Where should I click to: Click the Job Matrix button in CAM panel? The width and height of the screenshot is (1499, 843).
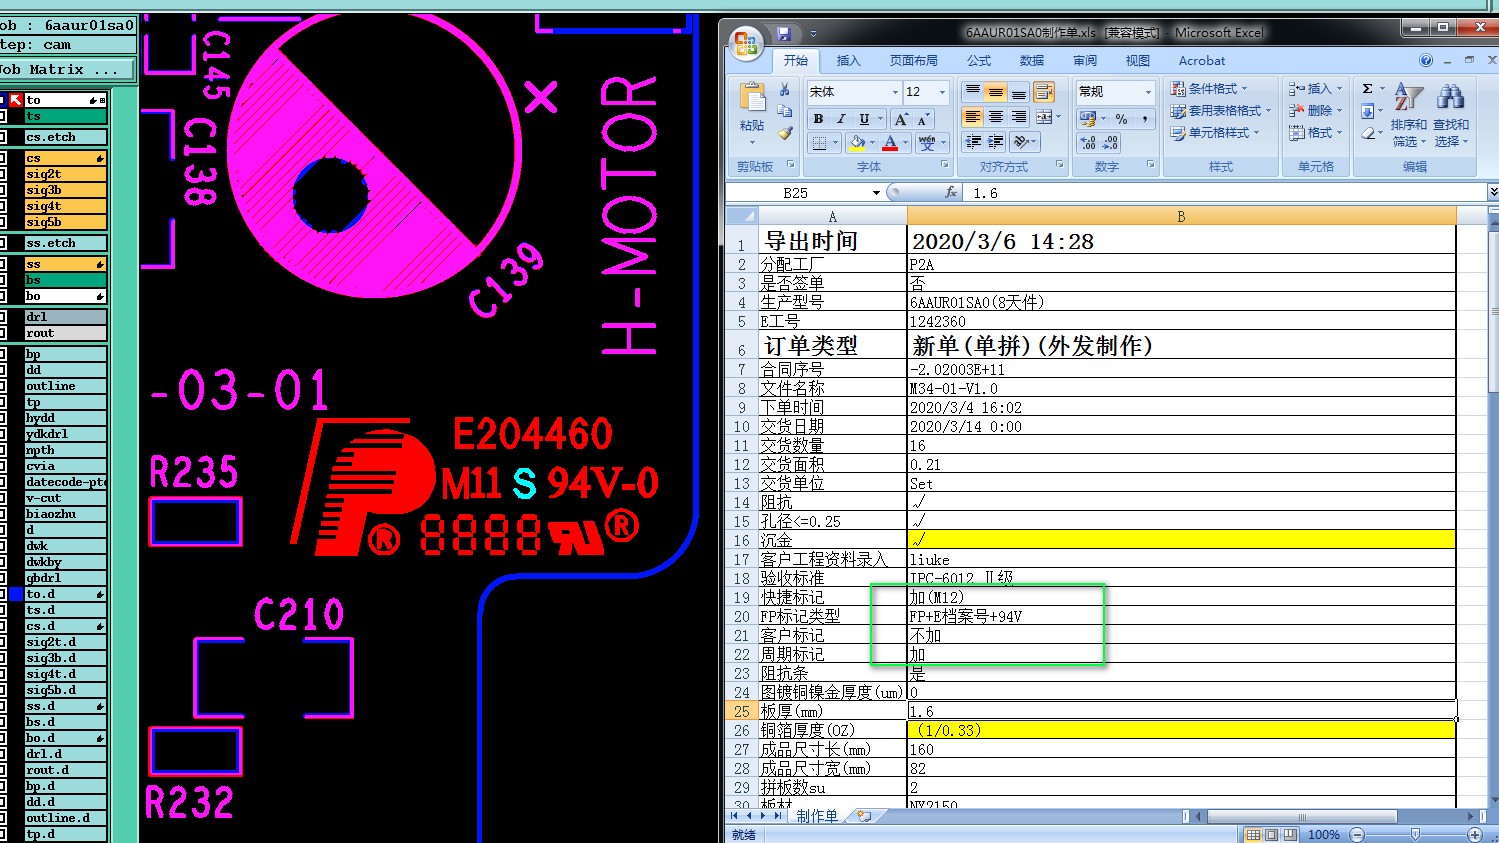click(x=66, y=70)
